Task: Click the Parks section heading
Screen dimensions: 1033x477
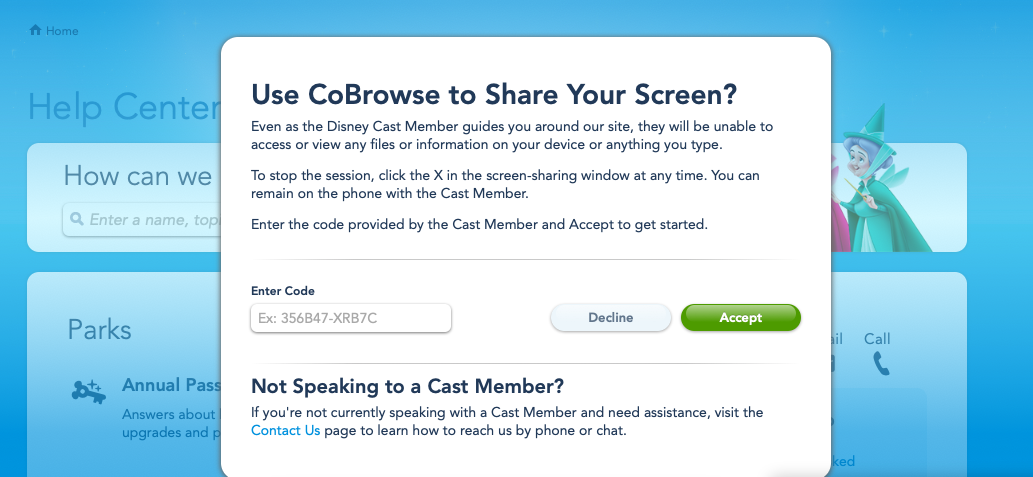Action: [99, 329]
